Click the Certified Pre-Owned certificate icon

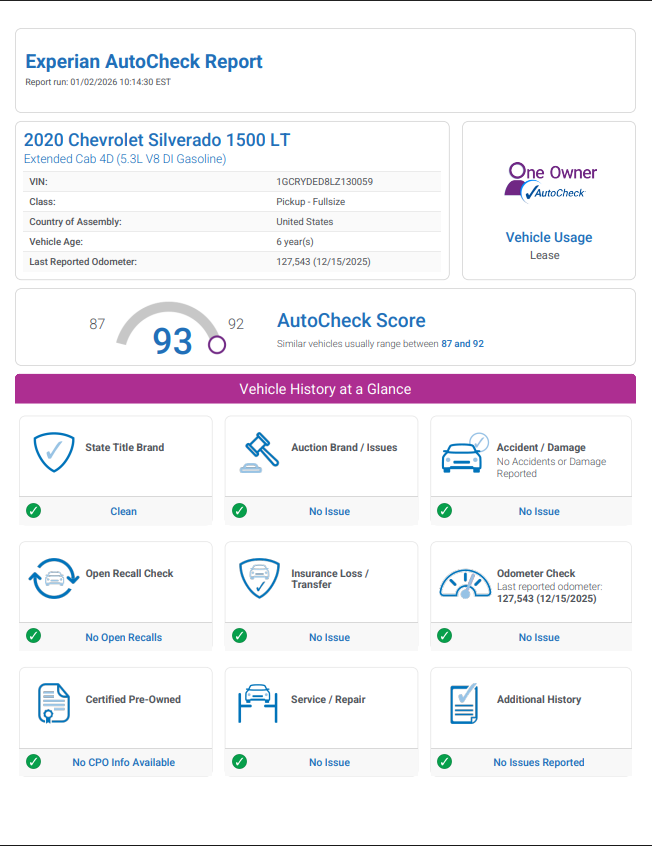coord(53,705)
